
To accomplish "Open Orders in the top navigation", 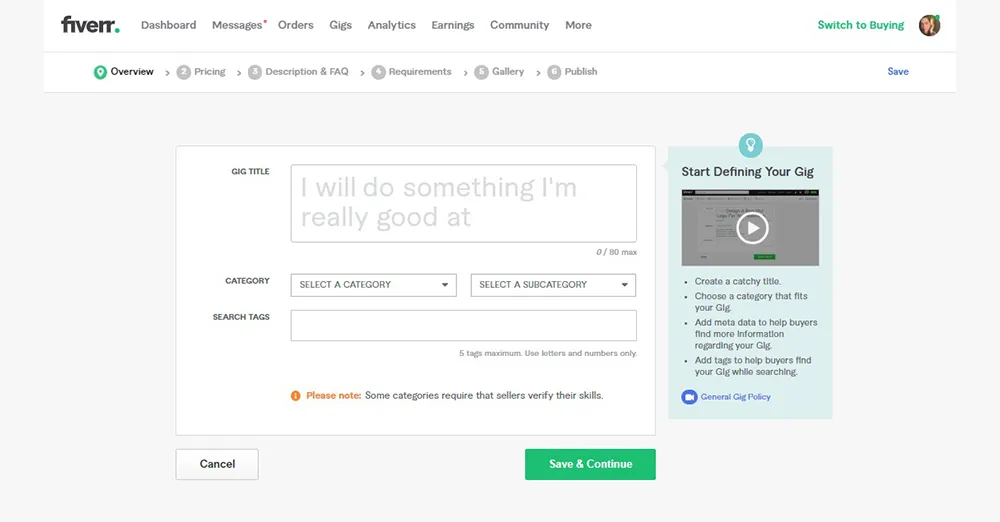I will point(296,25).
